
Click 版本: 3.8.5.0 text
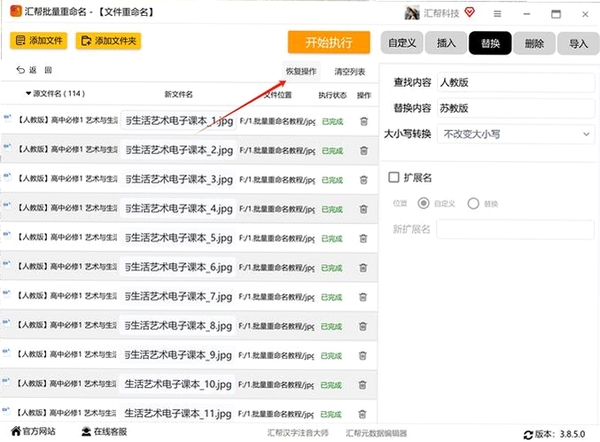point(560,434)
